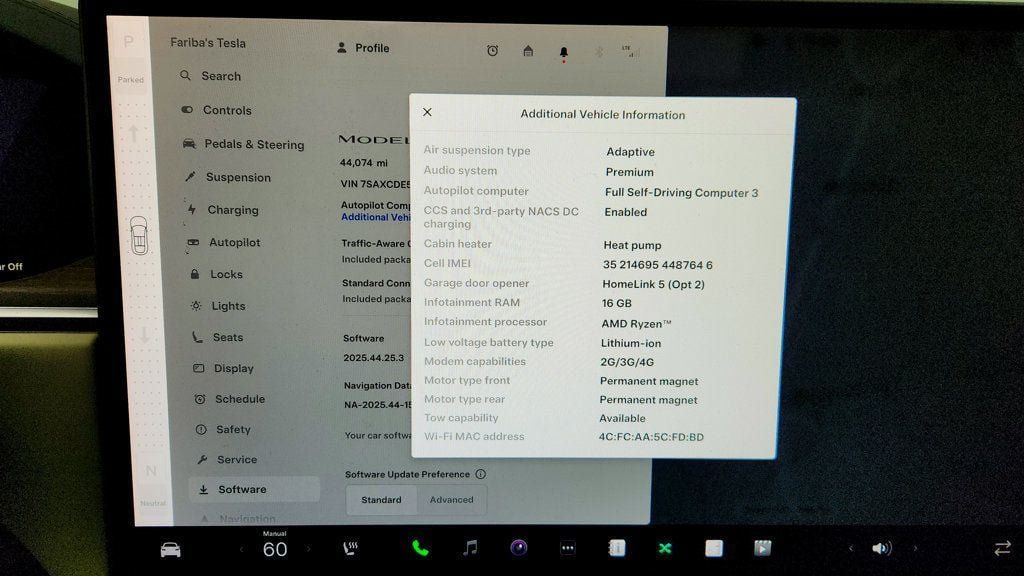Open the three-dots all apps launcher
This screenshot has height=576, width=1024.
pyautogui.click(x=568, y=549)
